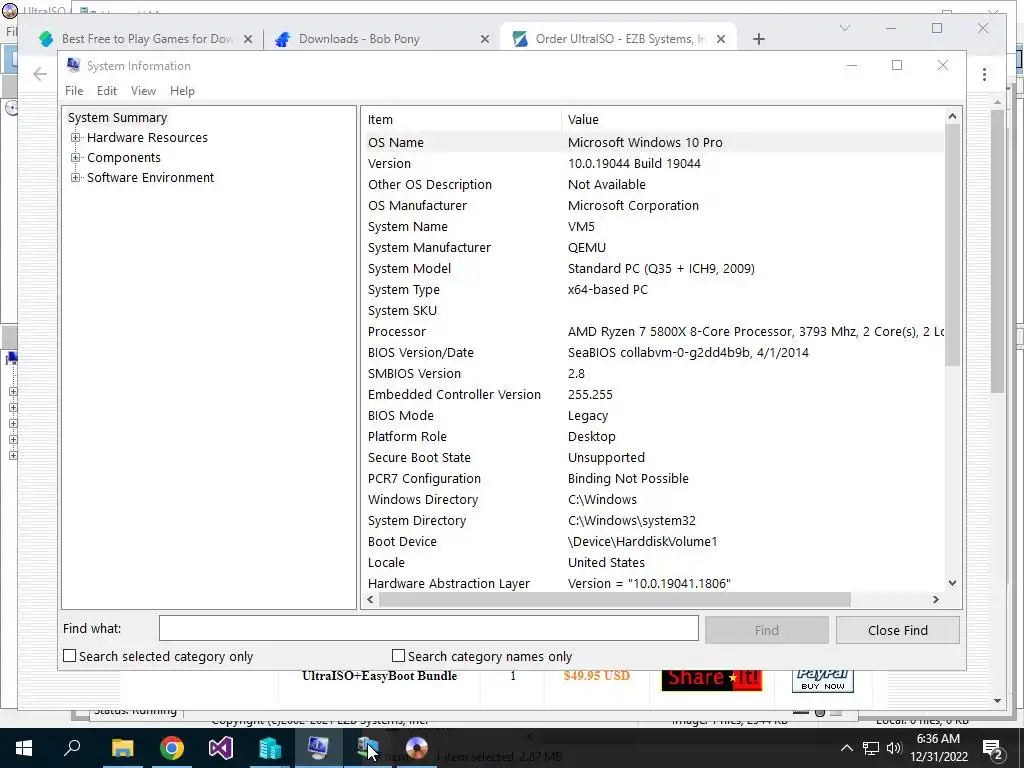Viewport: 1024px width, 768px height.
Task: Expand Software Environment node
Action: click(76, 178)
